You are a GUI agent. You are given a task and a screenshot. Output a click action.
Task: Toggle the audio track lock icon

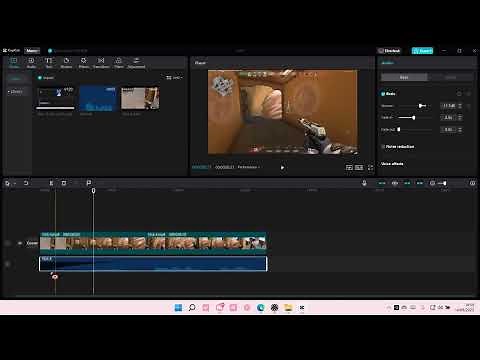click(8, 264)
